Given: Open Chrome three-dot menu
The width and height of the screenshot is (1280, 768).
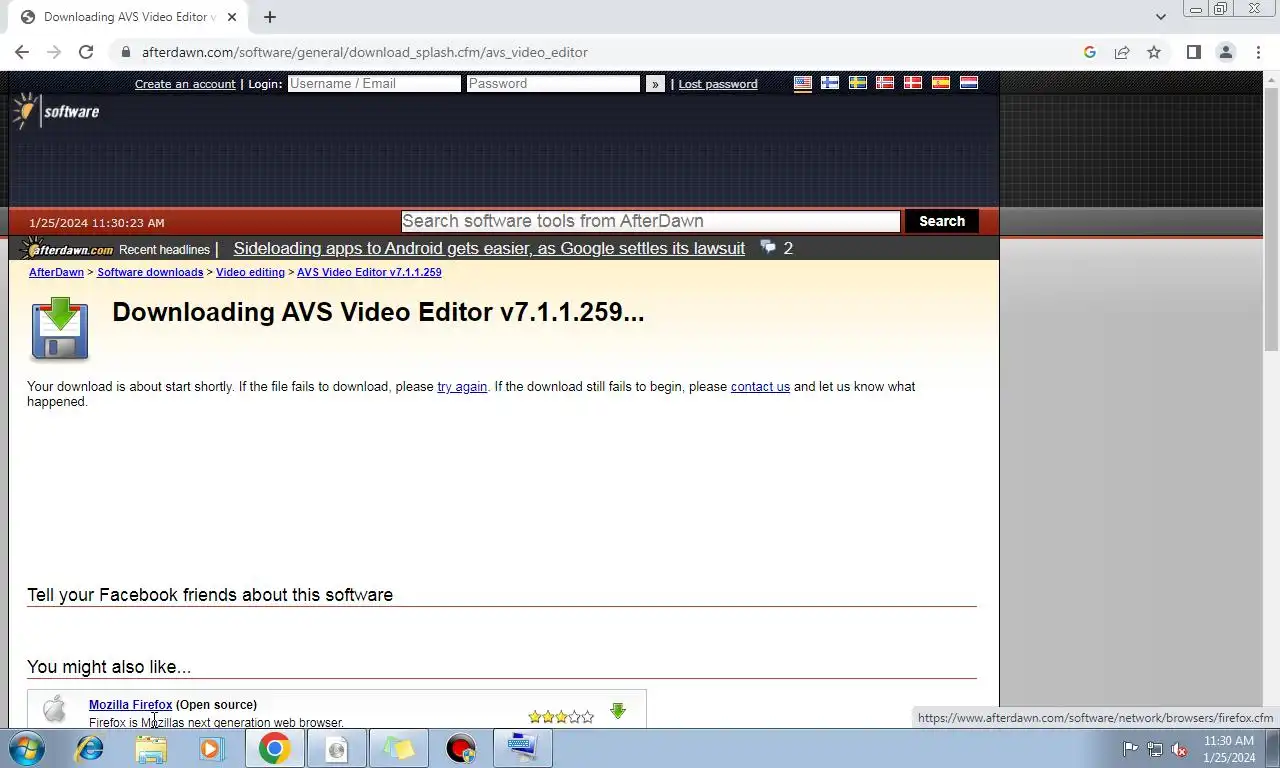Looking at the screenshot, I should click(x=1257, y=52).
